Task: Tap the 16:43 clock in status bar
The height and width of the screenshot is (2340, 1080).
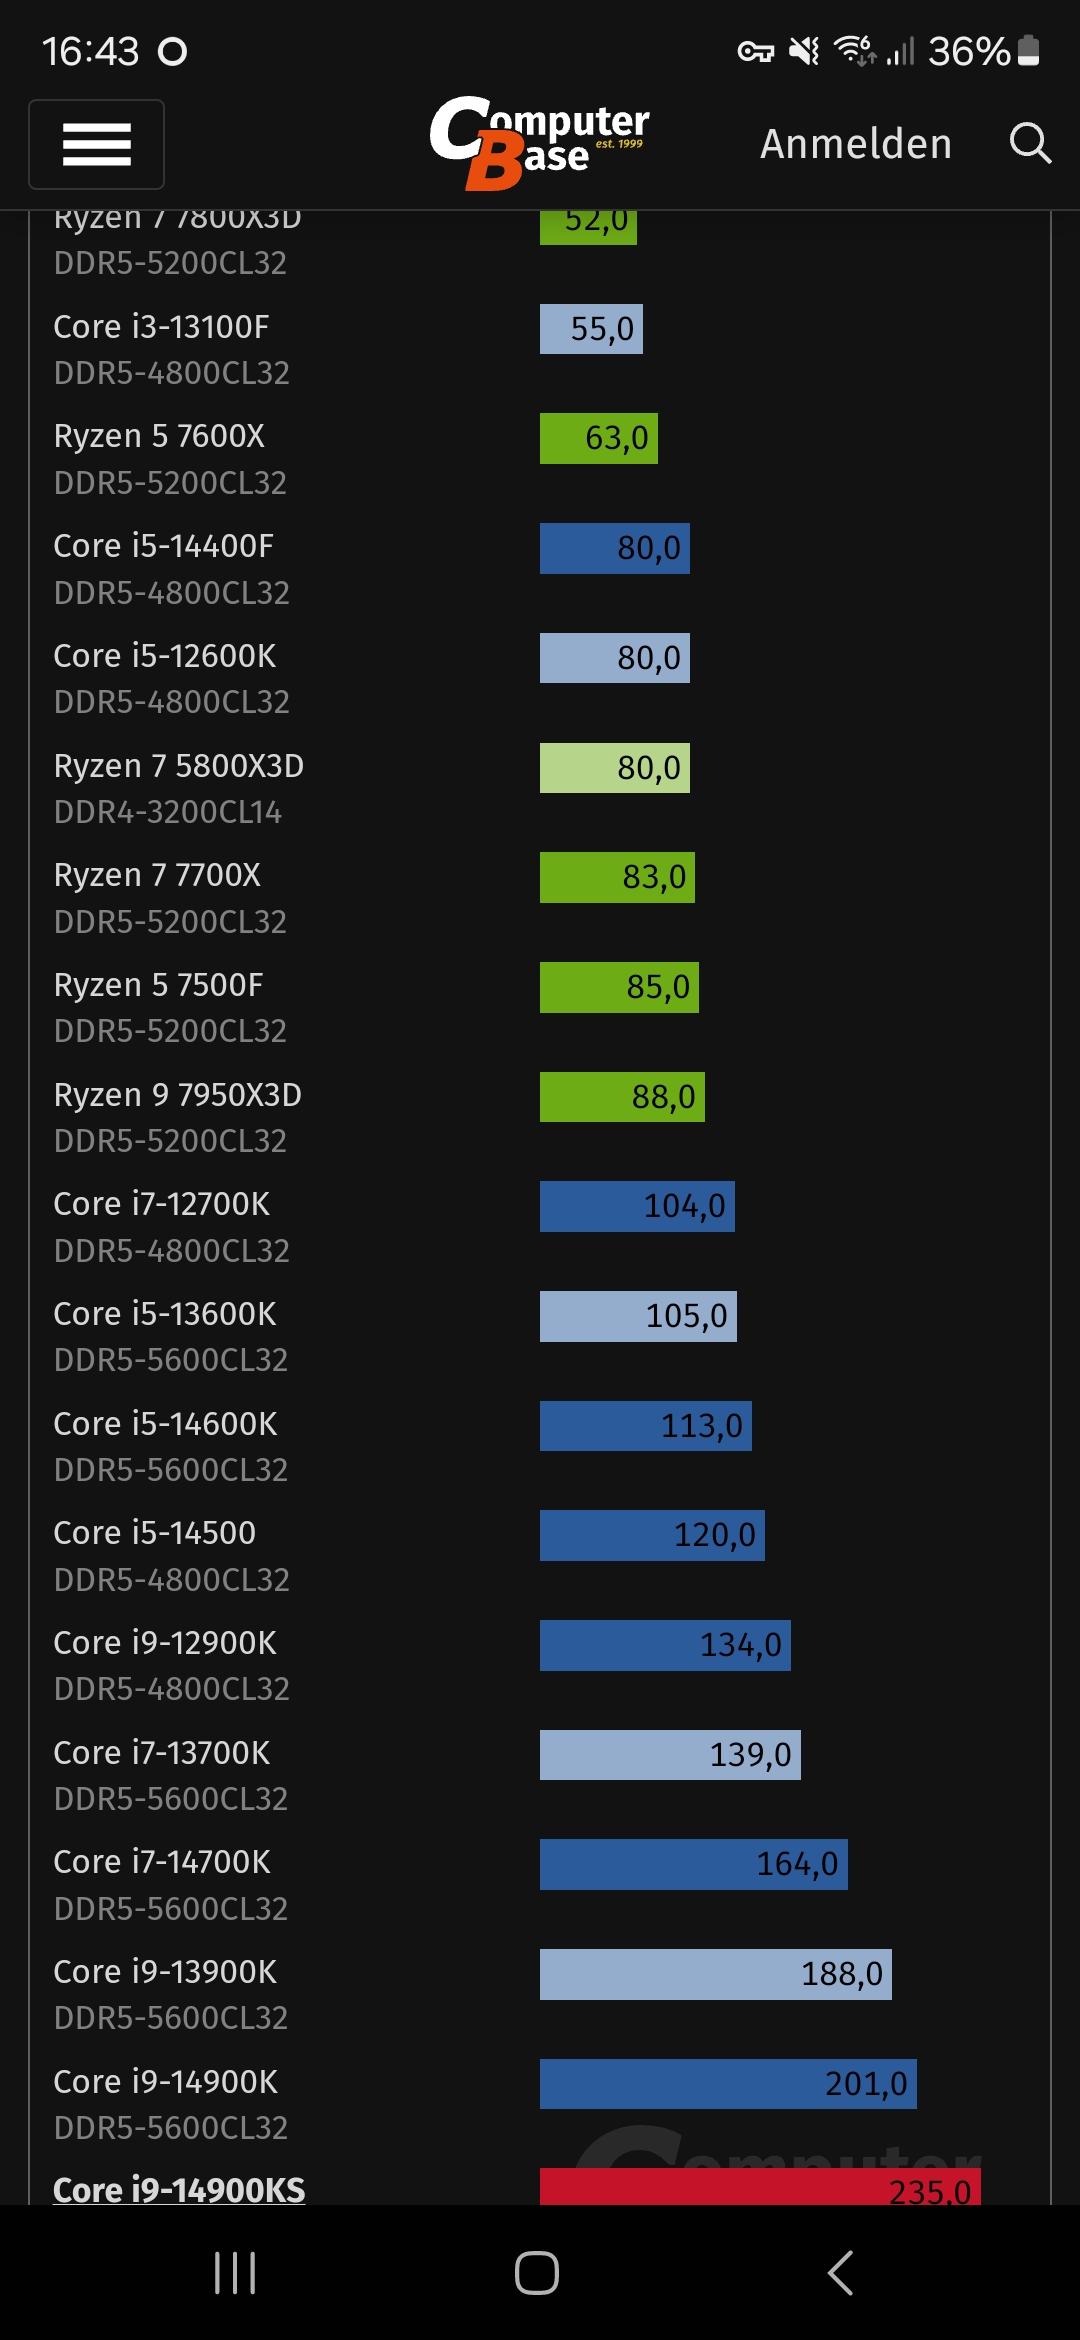Action: click(90, 51)
